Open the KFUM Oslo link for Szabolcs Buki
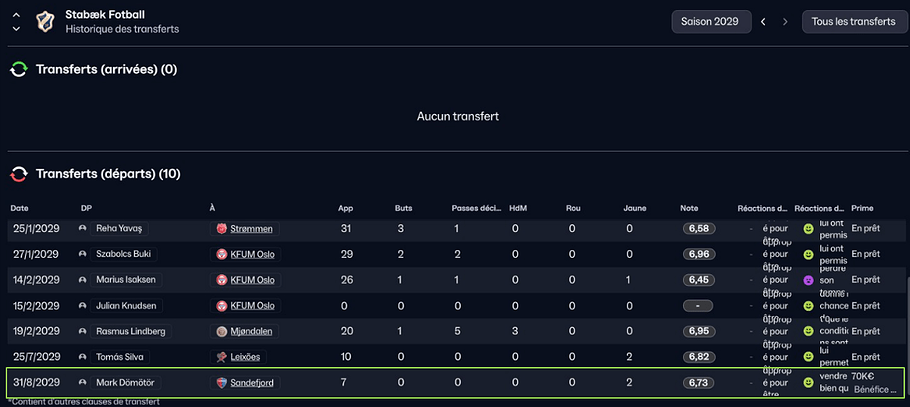Viewport: 910px width, 407px height. pos(252,255)
